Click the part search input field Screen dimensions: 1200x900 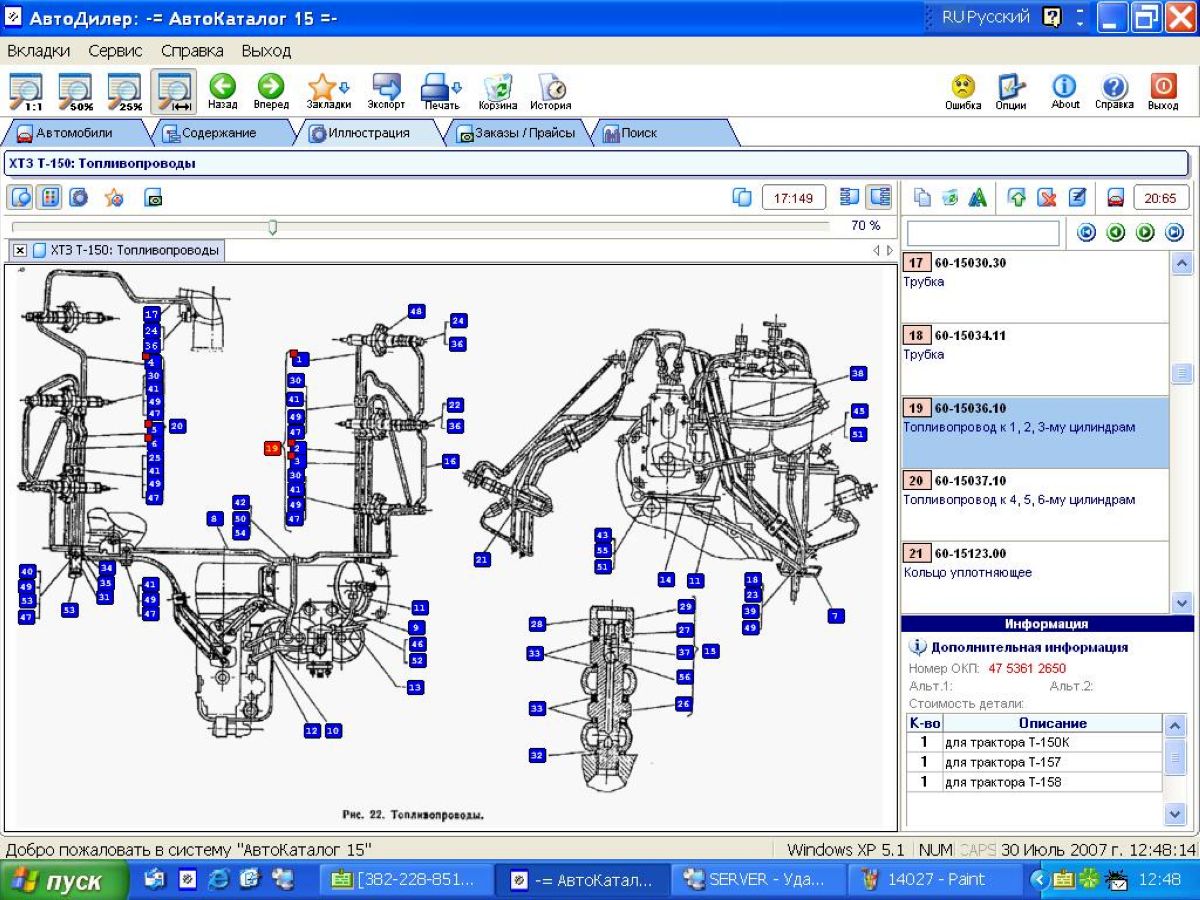(982, 233)
